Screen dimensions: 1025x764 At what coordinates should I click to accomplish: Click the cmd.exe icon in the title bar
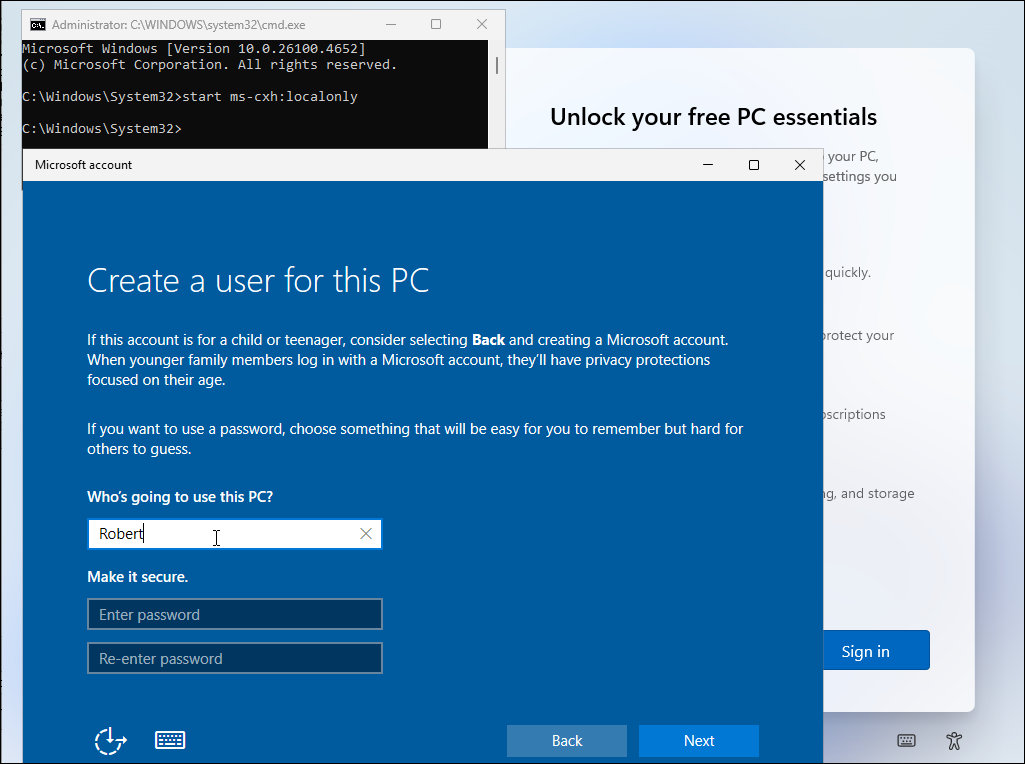coord(38,25)
